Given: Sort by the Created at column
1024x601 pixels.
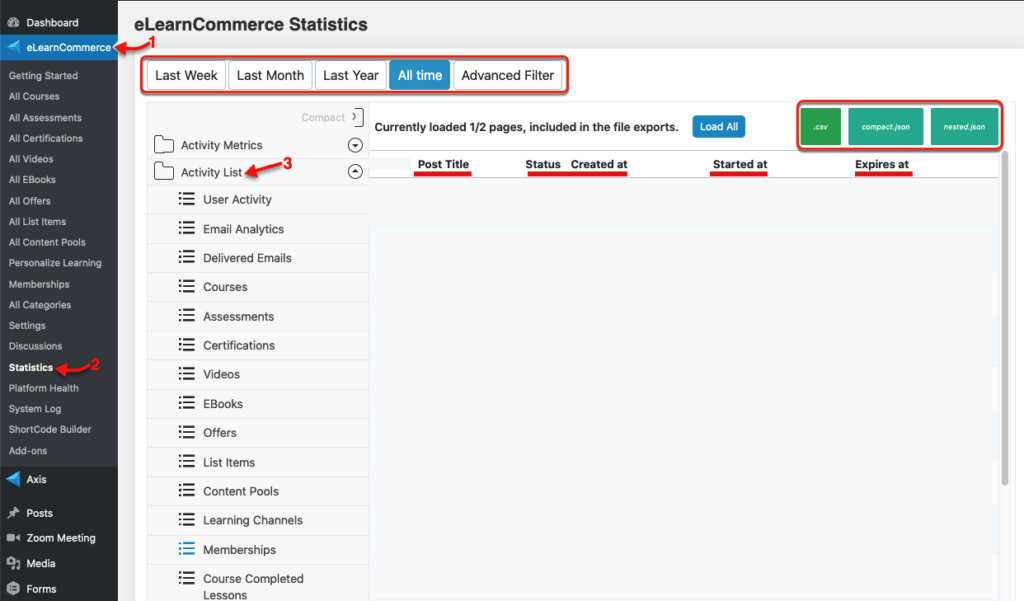Looking at the screenshot, I should 599,165.
